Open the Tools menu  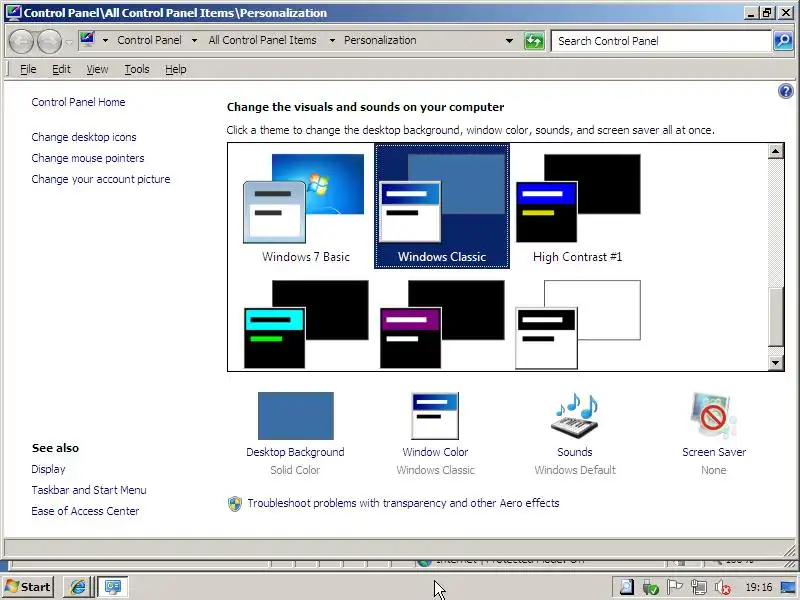coord(137,69)
